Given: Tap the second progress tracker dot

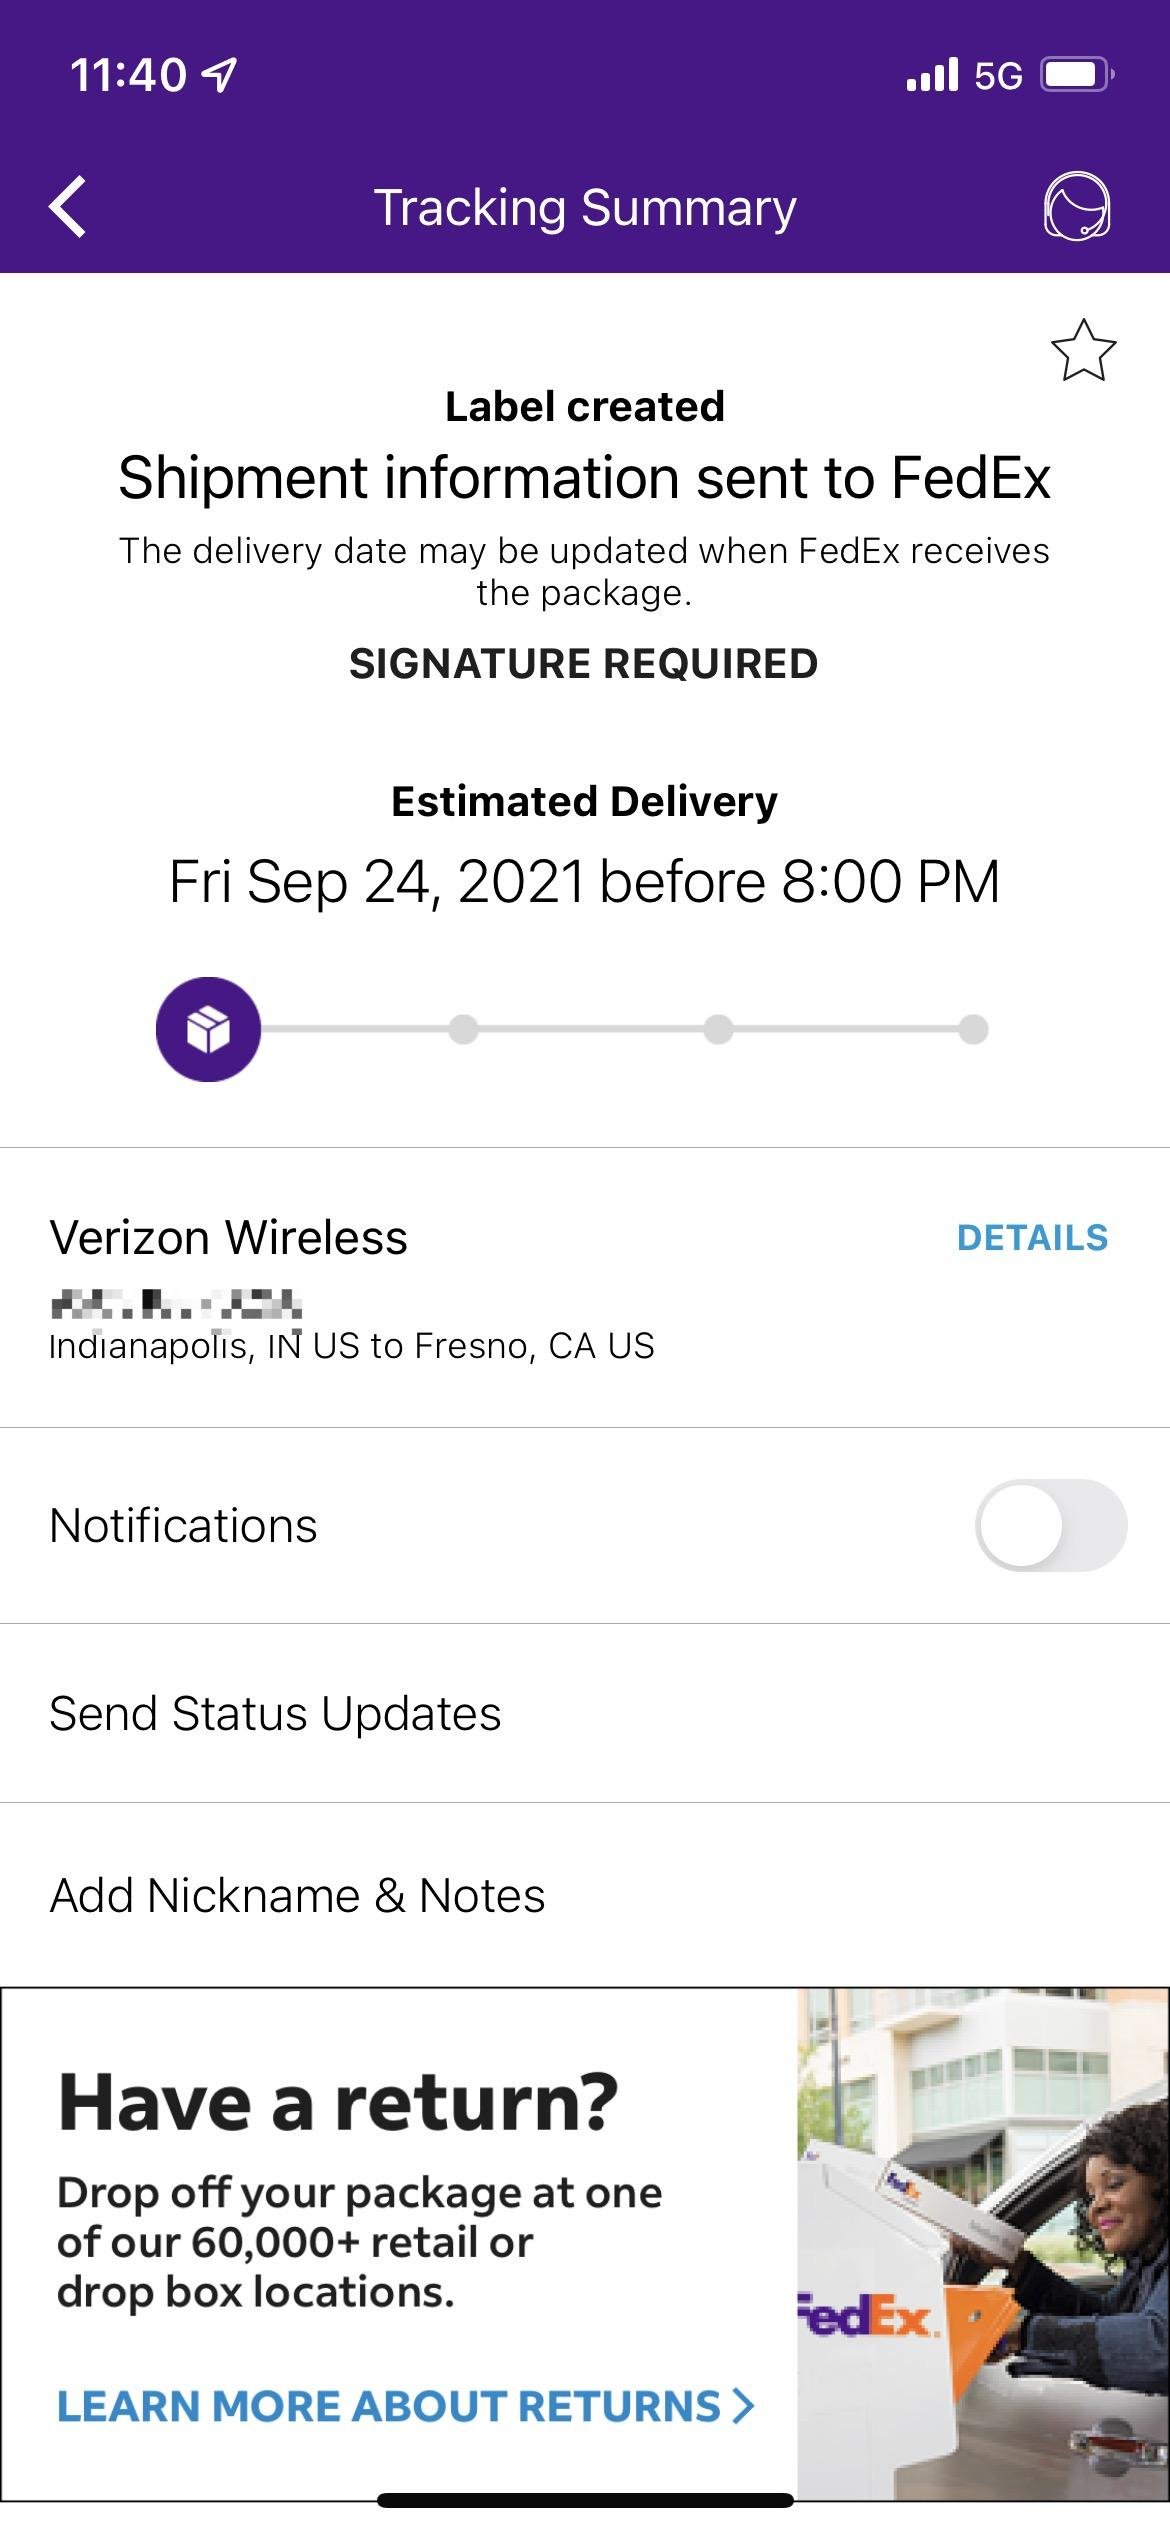Looking at the screenshot, I should (463, 1029).
